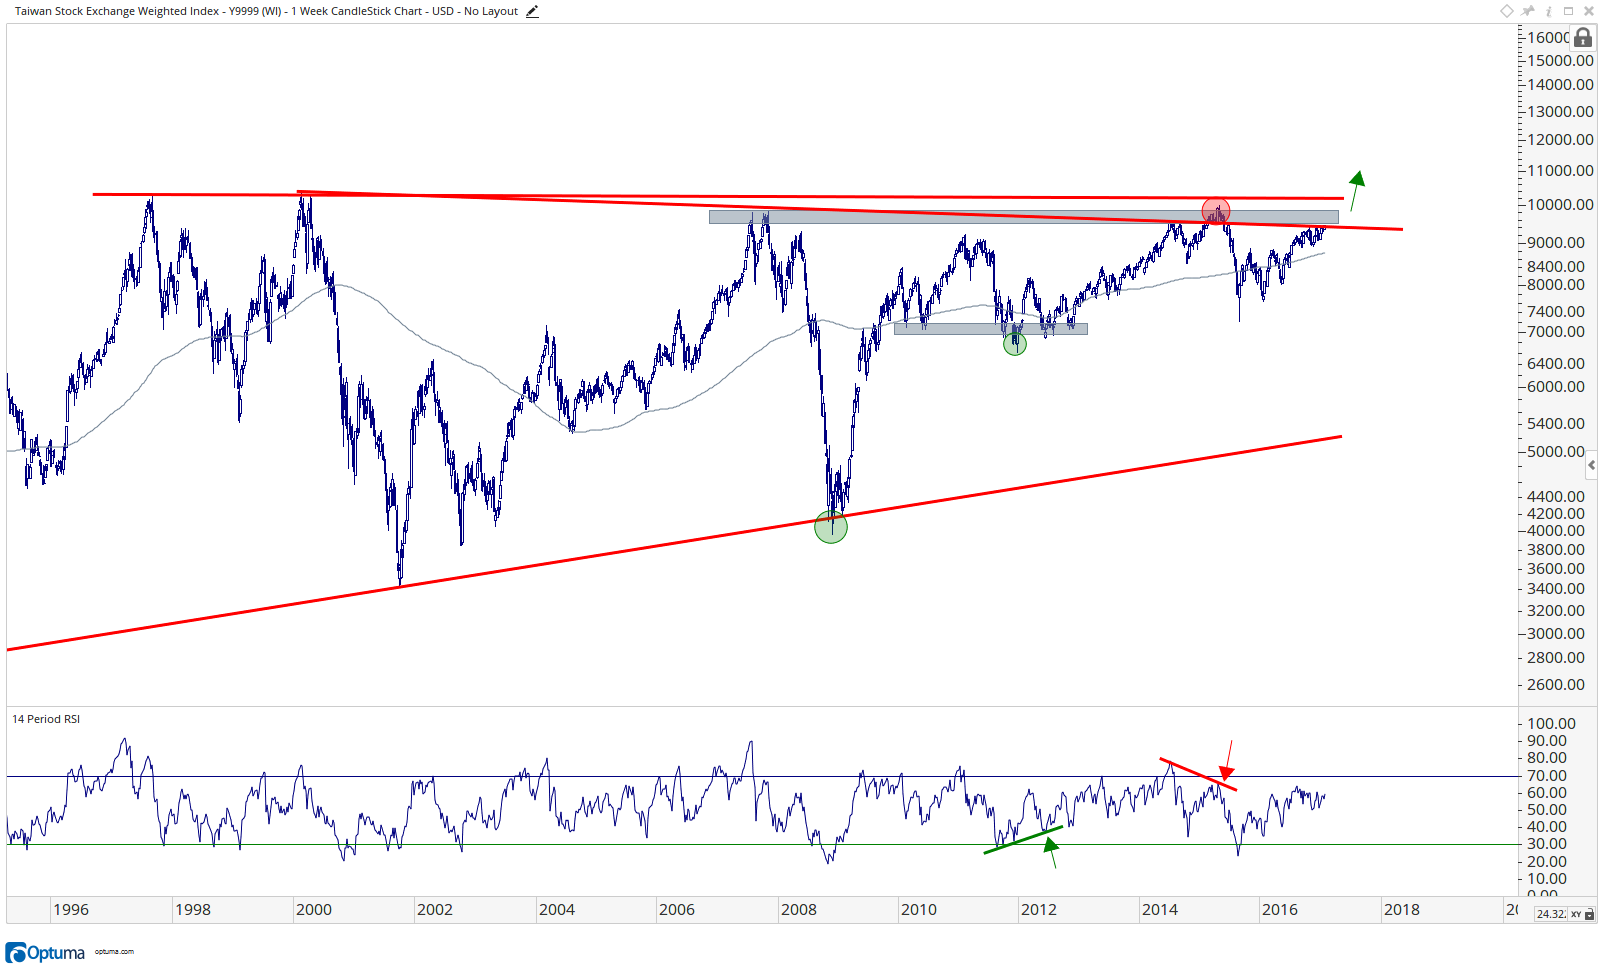Click the 14 Period RSI label
Screen dimensions: 1620x967
(x=46, y=719)
